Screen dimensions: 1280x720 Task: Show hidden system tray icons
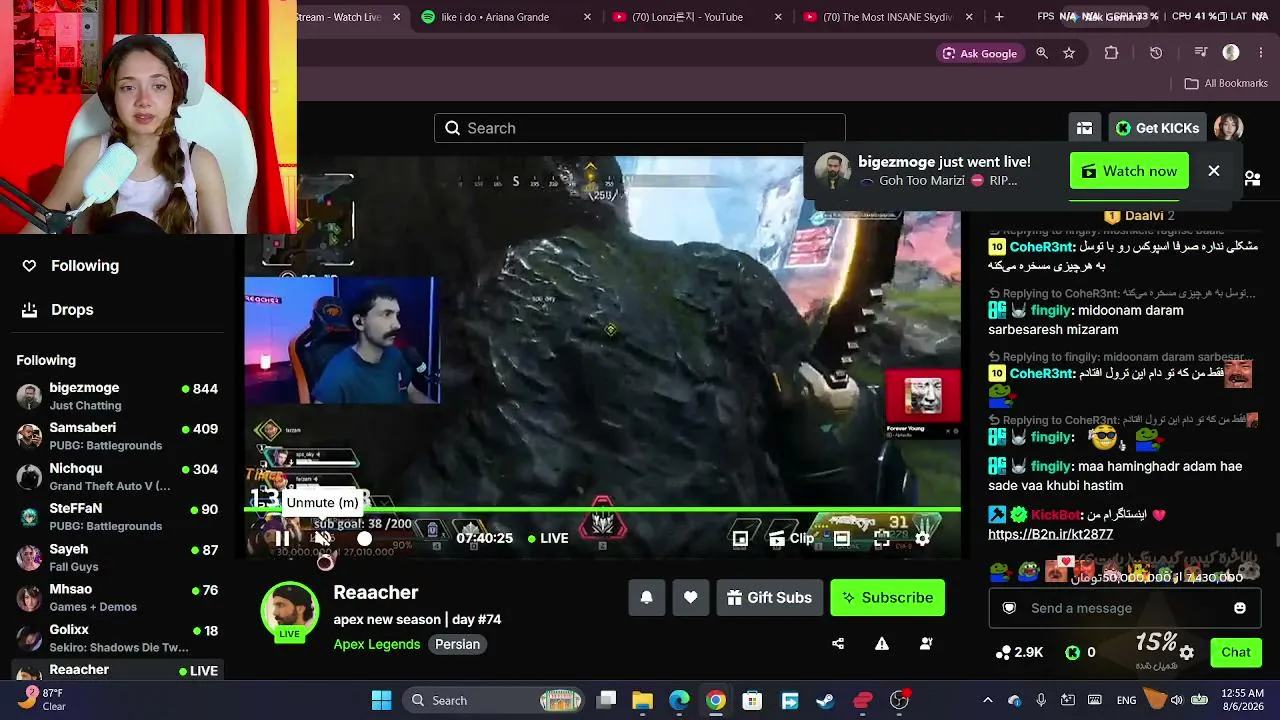tap(988, 700)
